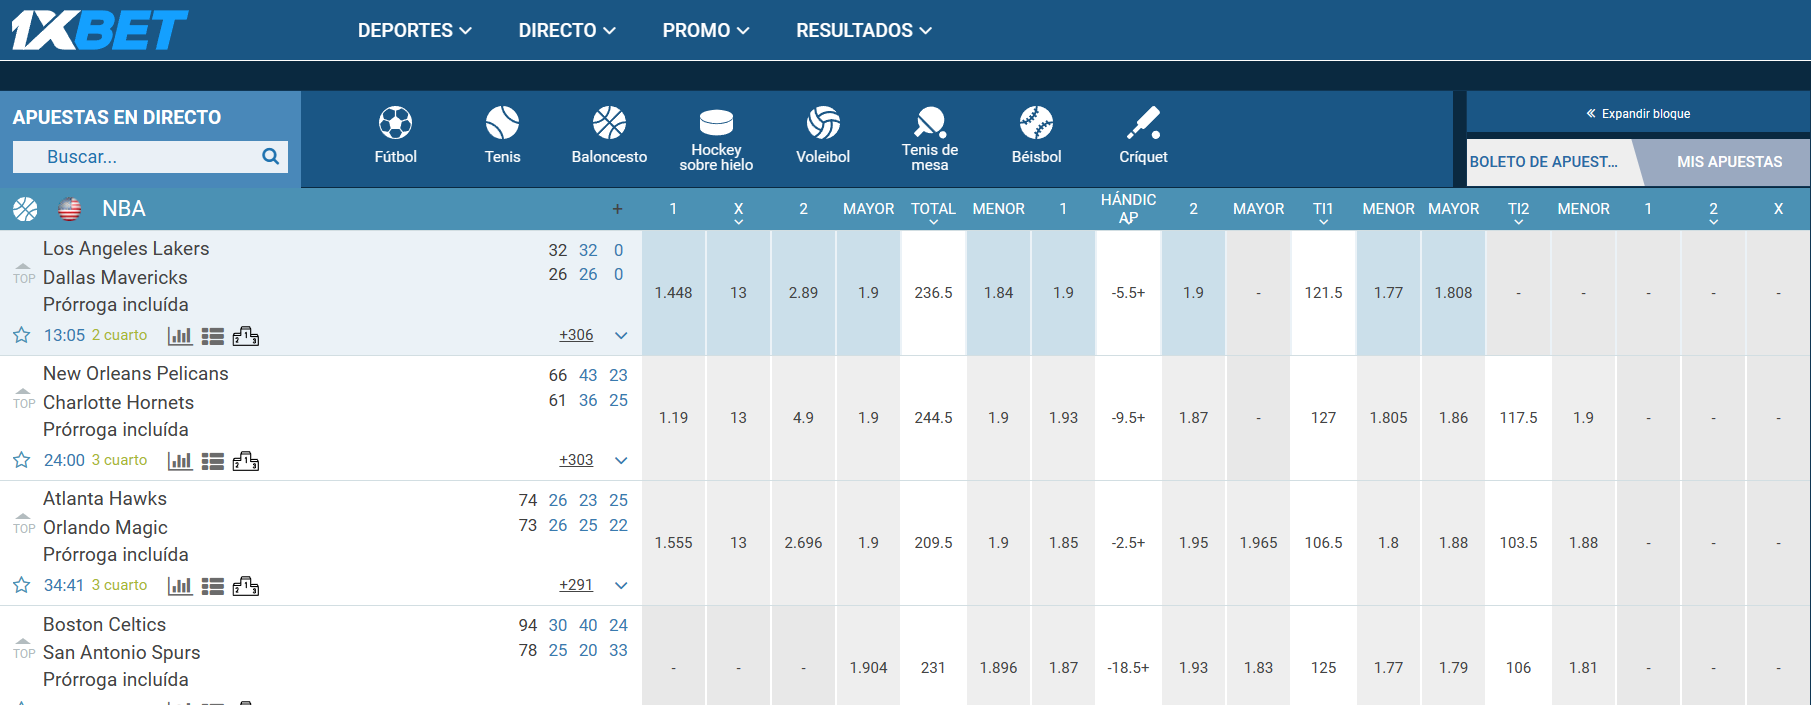Bet on Mavericks win at 2.89
This screenshot has height=705, width=1811.
coord(803,293)
